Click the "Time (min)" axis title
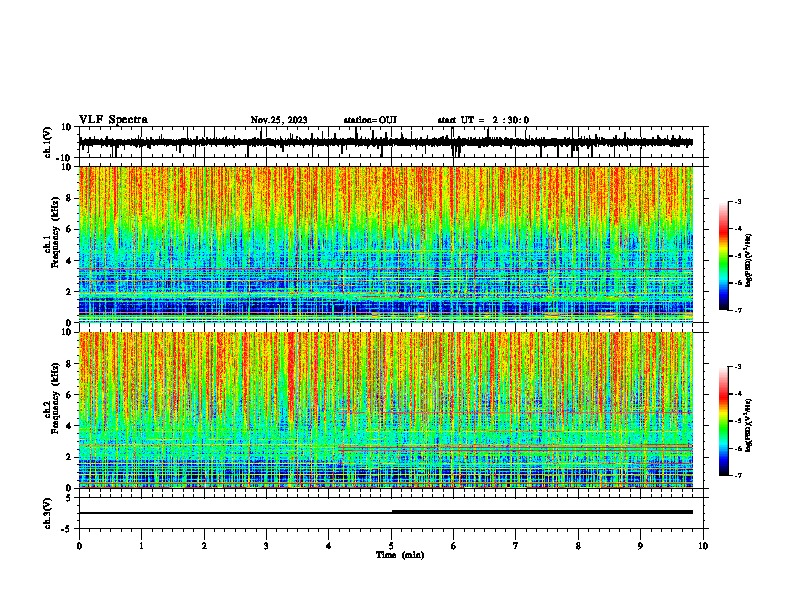The width and height of the screenshot is (792, 612). (400, 555)
